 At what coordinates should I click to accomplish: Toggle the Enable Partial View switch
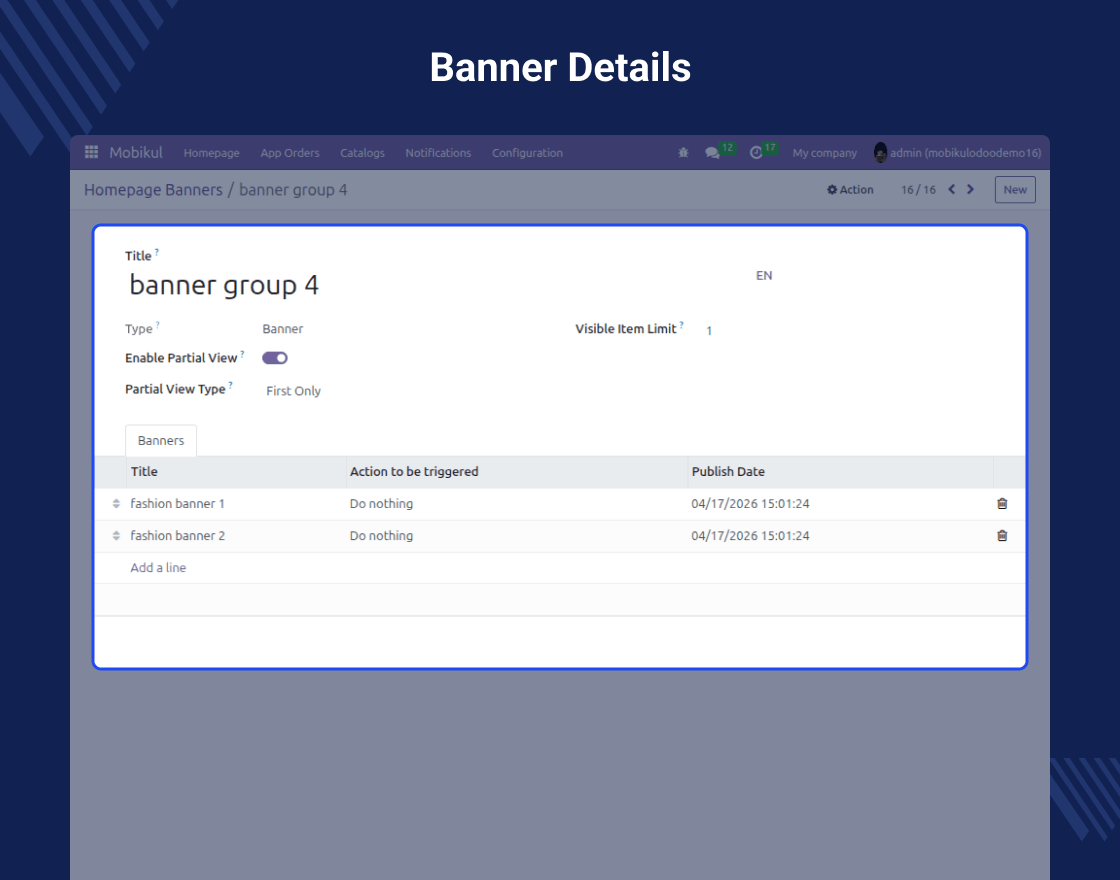click(x=275, y=358)
